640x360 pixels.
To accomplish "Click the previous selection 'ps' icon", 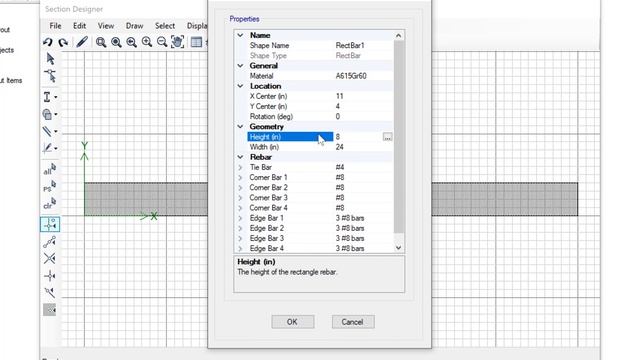I will coord(49,187).
